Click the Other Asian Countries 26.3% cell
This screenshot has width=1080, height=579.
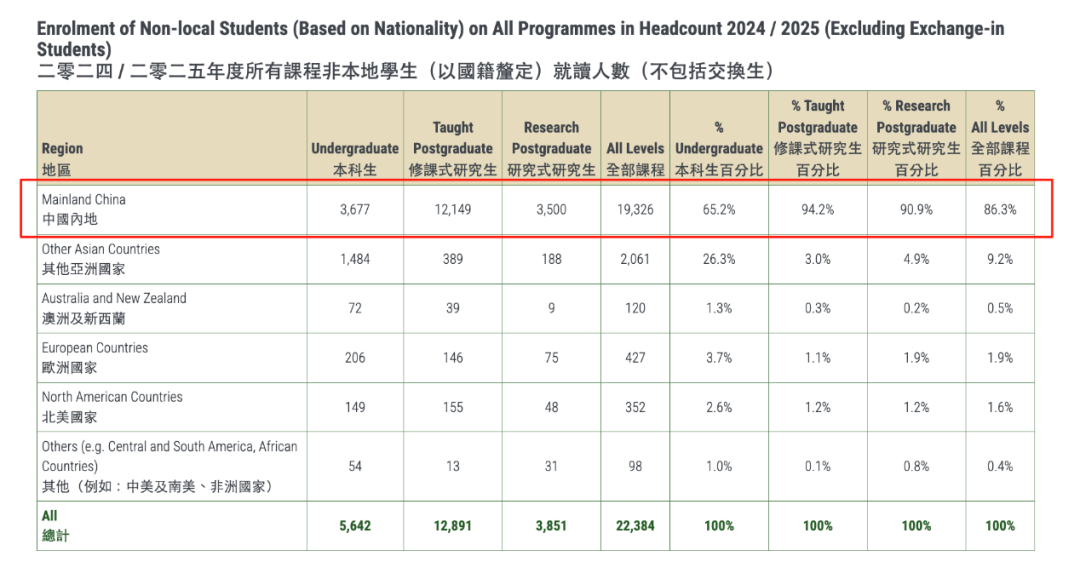coord(718,259)
